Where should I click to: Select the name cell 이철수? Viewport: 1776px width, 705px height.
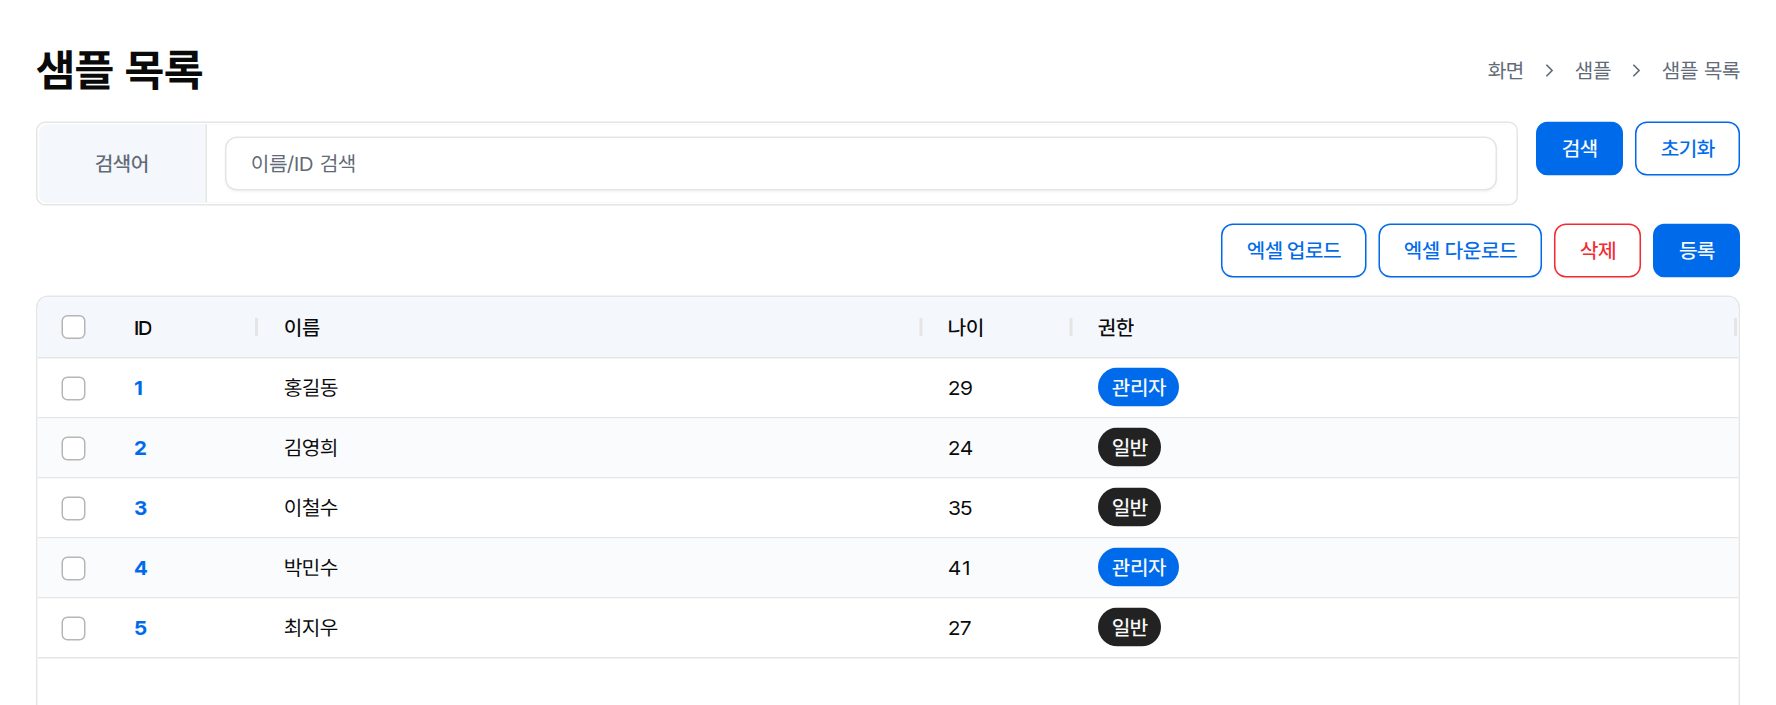[311, 507]
